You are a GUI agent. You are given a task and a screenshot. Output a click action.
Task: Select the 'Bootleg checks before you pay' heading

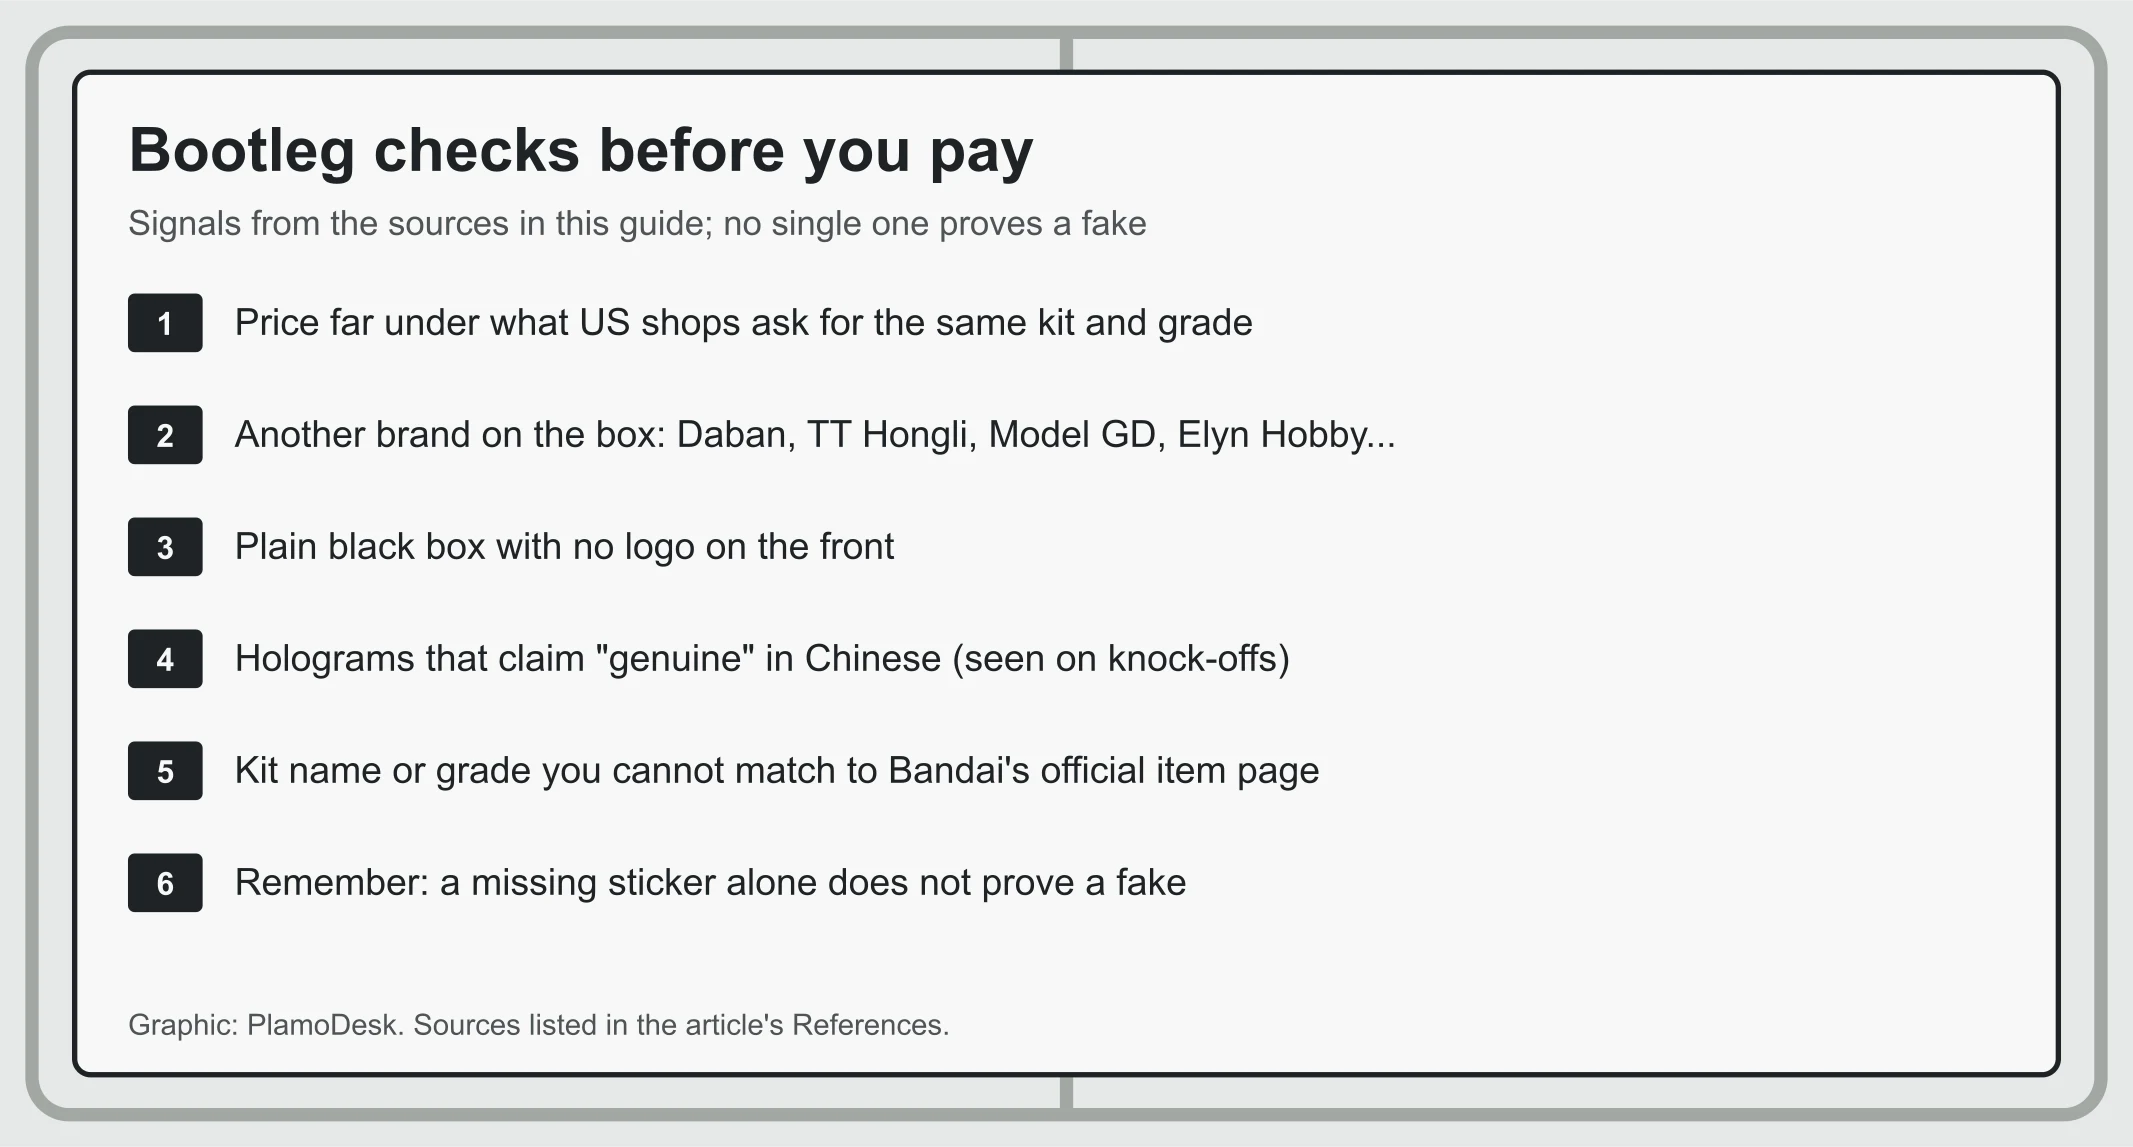pyautogui.click(x=581, y=151)
